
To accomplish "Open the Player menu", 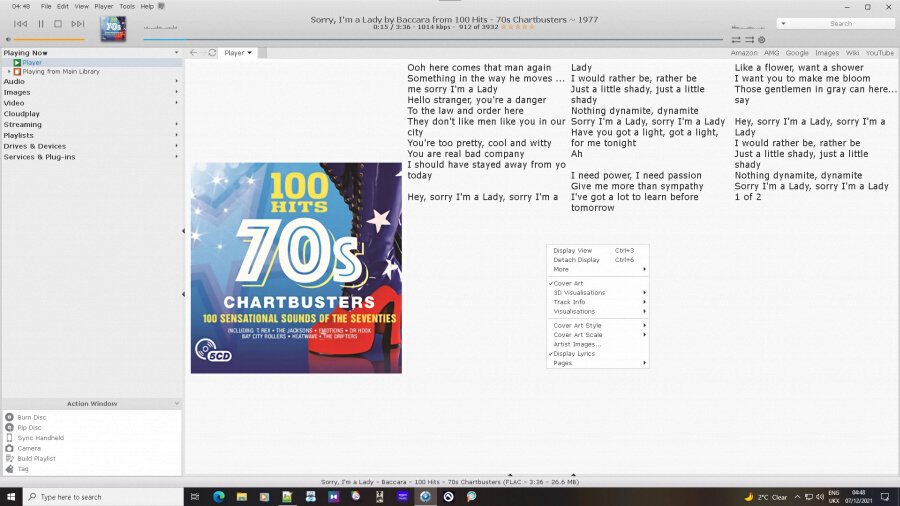I will (x=104, y=6).
